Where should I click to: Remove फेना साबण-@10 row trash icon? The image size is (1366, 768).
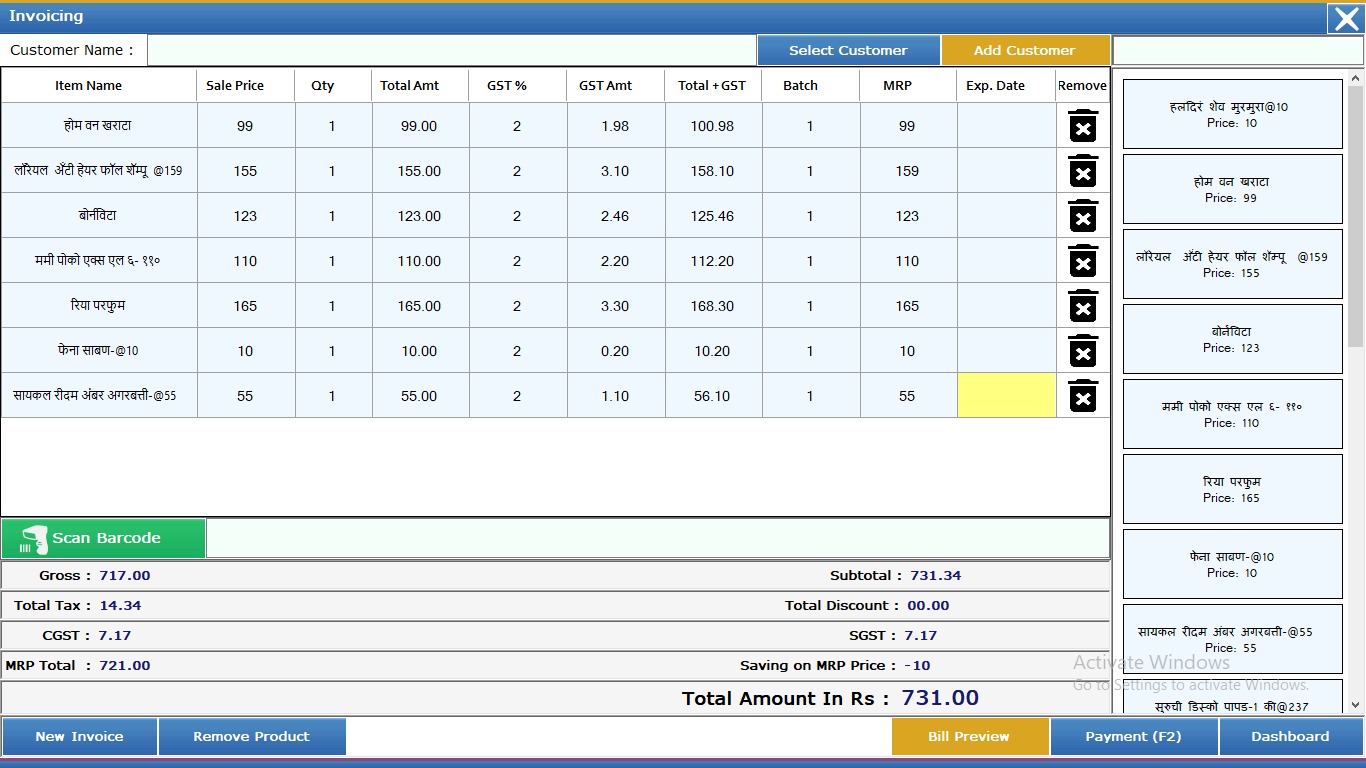(x=1083, y=351)
